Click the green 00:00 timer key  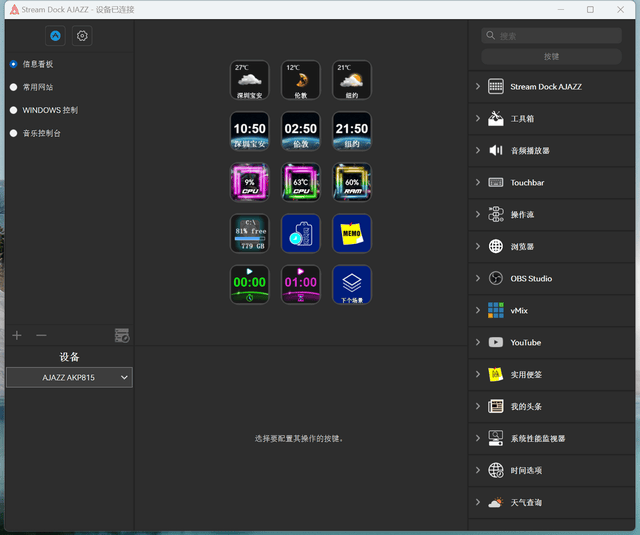pyautogui.click(x=249, y=284)
